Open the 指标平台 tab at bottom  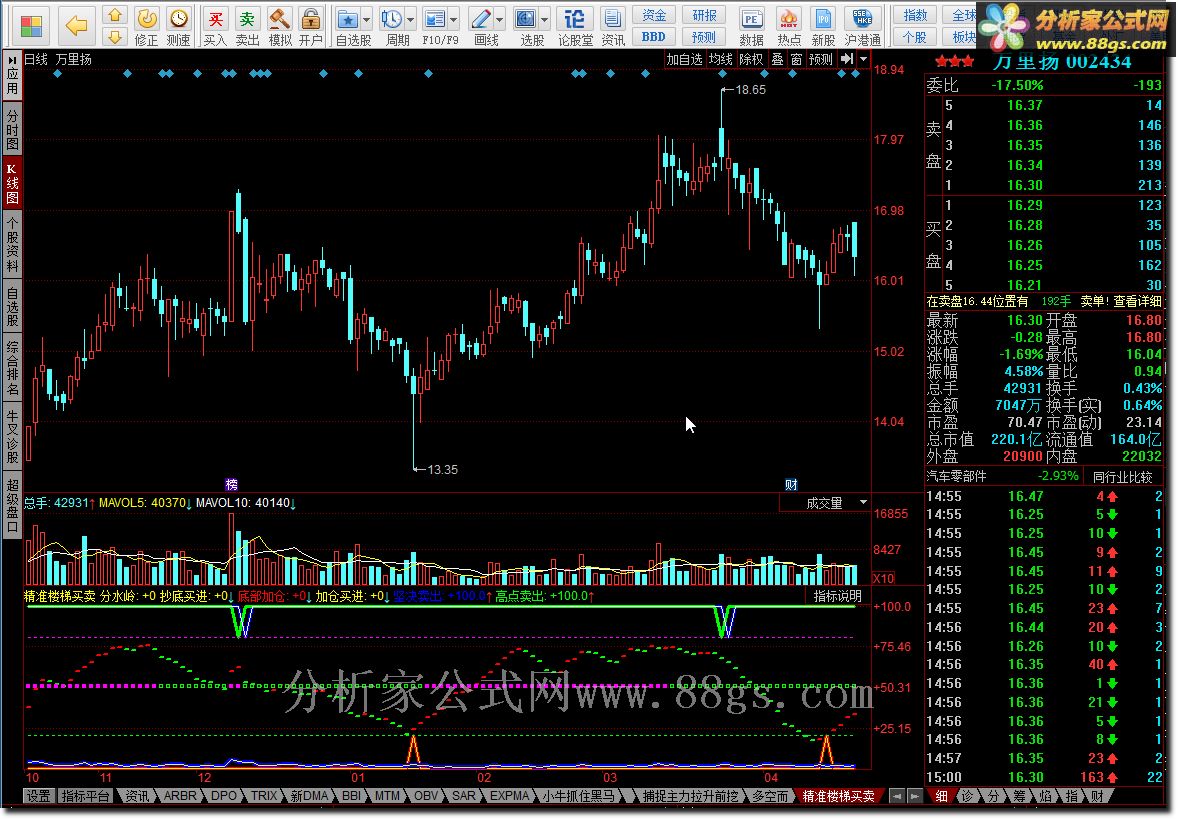pyautogui.click(x=85, y=796)
